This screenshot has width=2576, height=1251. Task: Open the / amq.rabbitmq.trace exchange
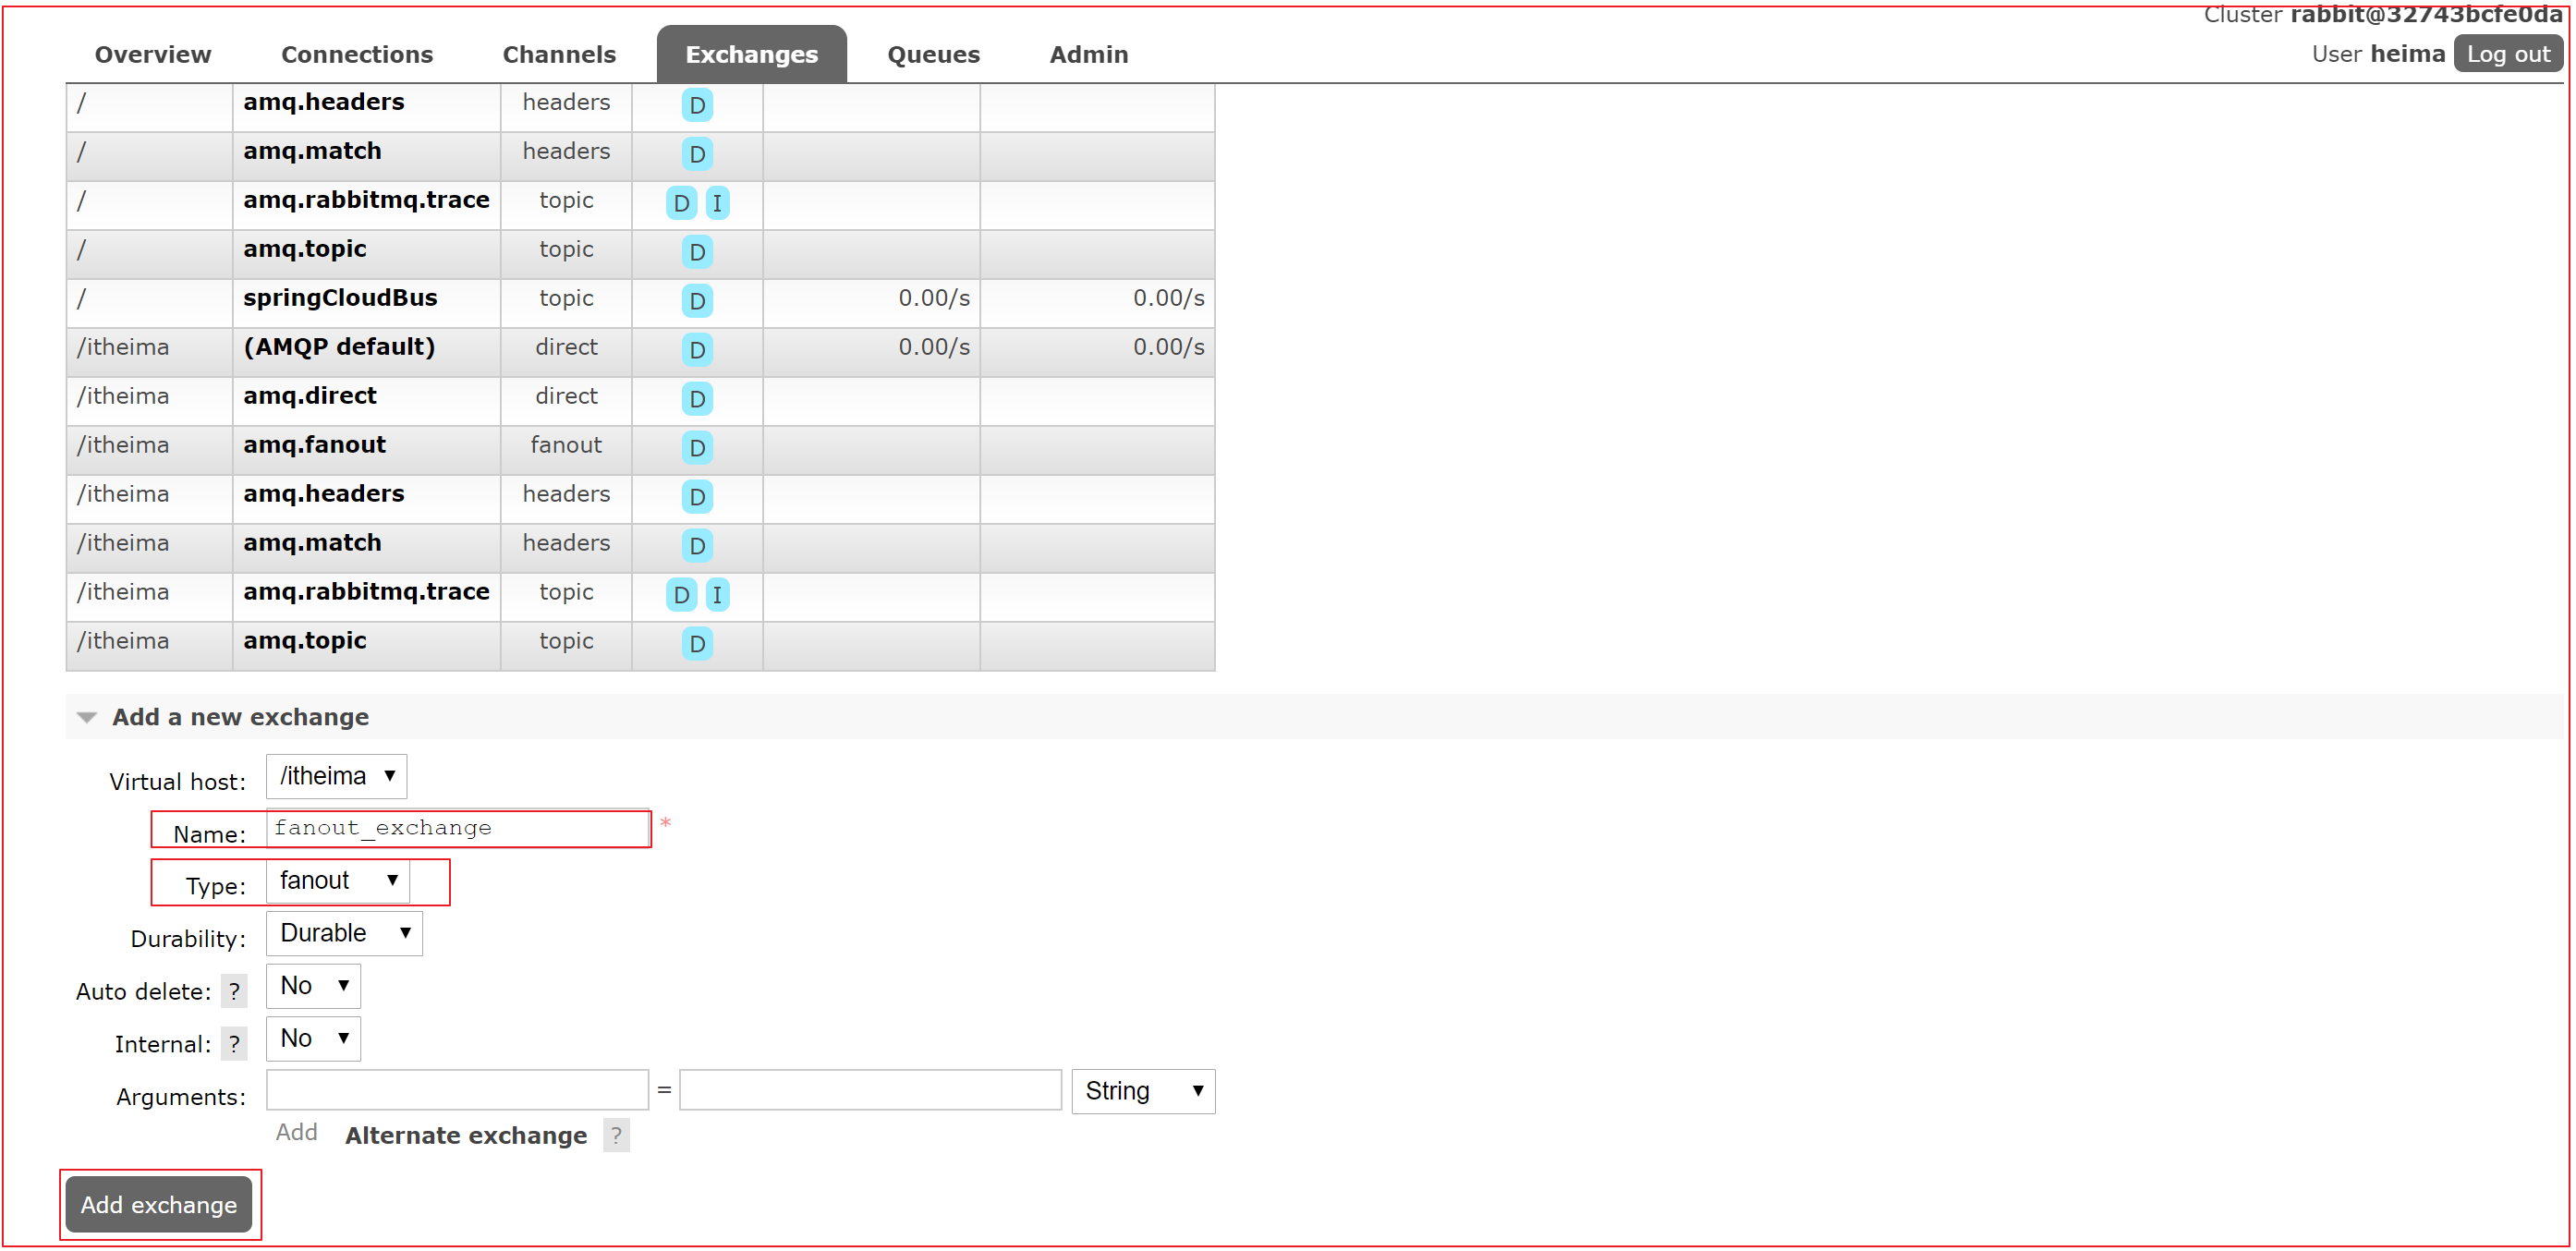(366, 200)
